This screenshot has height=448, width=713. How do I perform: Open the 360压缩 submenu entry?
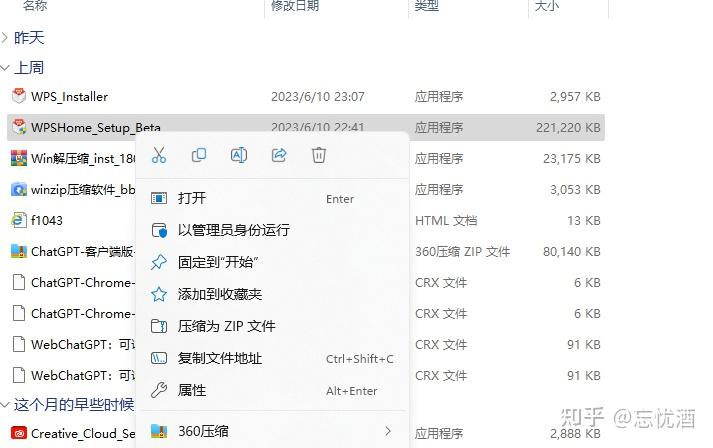click(x=272, y=431)
